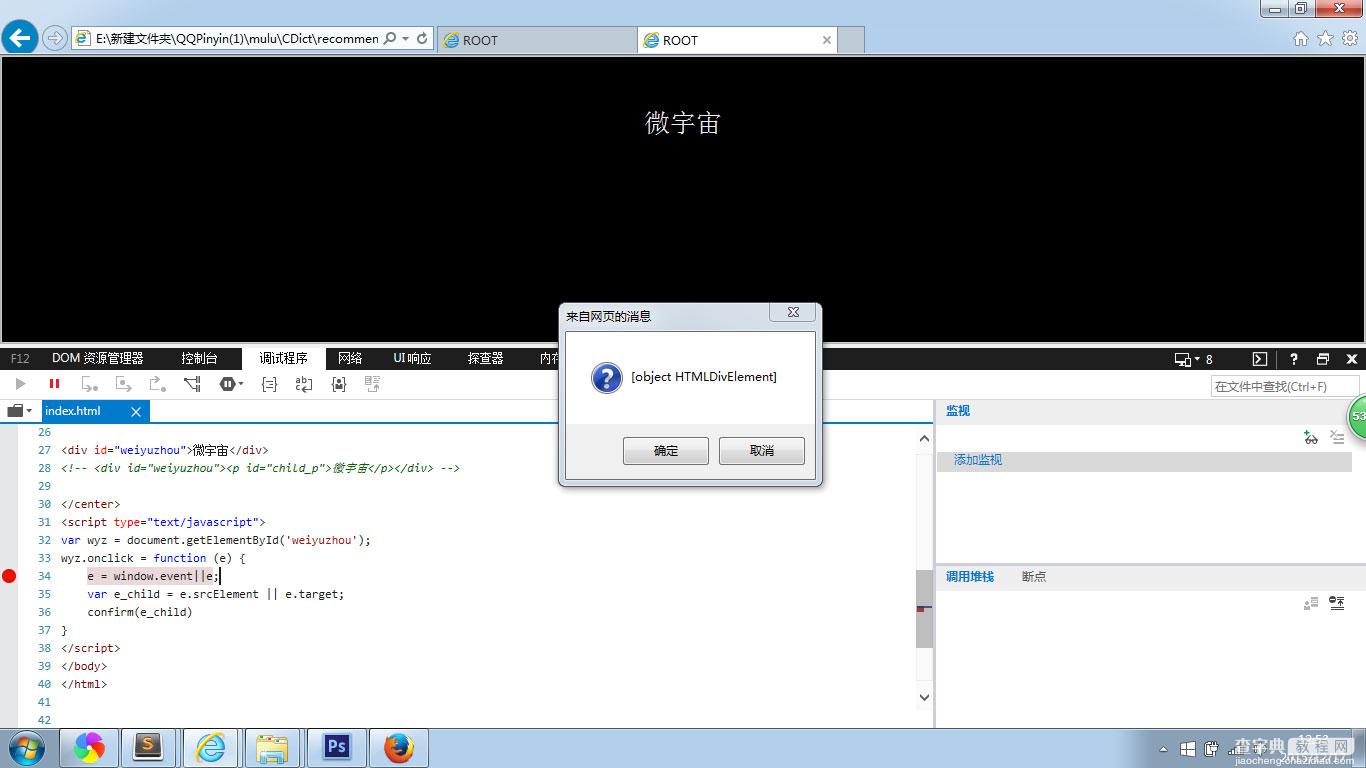This screenshot has width=1366, height=768.
Task: Open a new browser tab
Action: click(x=850, y=40)
